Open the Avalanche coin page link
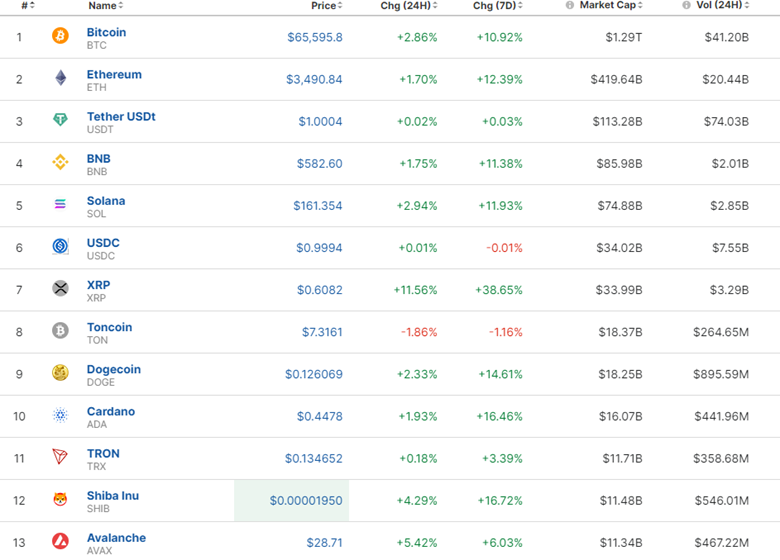The width and height of the screenshot is (780, 560). (x=116, y=538)
